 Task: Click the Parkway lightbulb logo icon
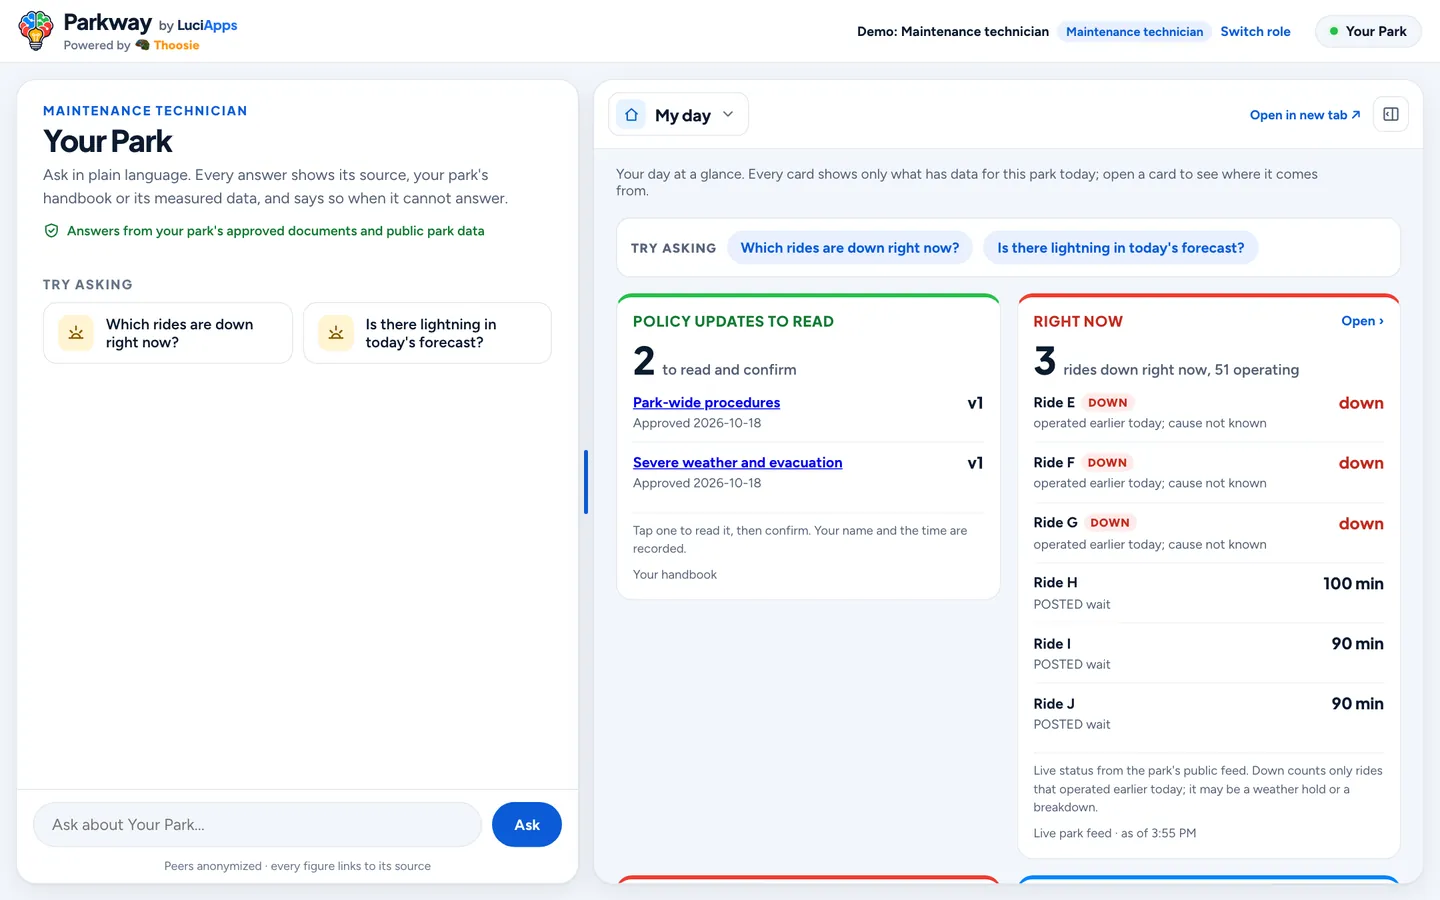(36, 31)
